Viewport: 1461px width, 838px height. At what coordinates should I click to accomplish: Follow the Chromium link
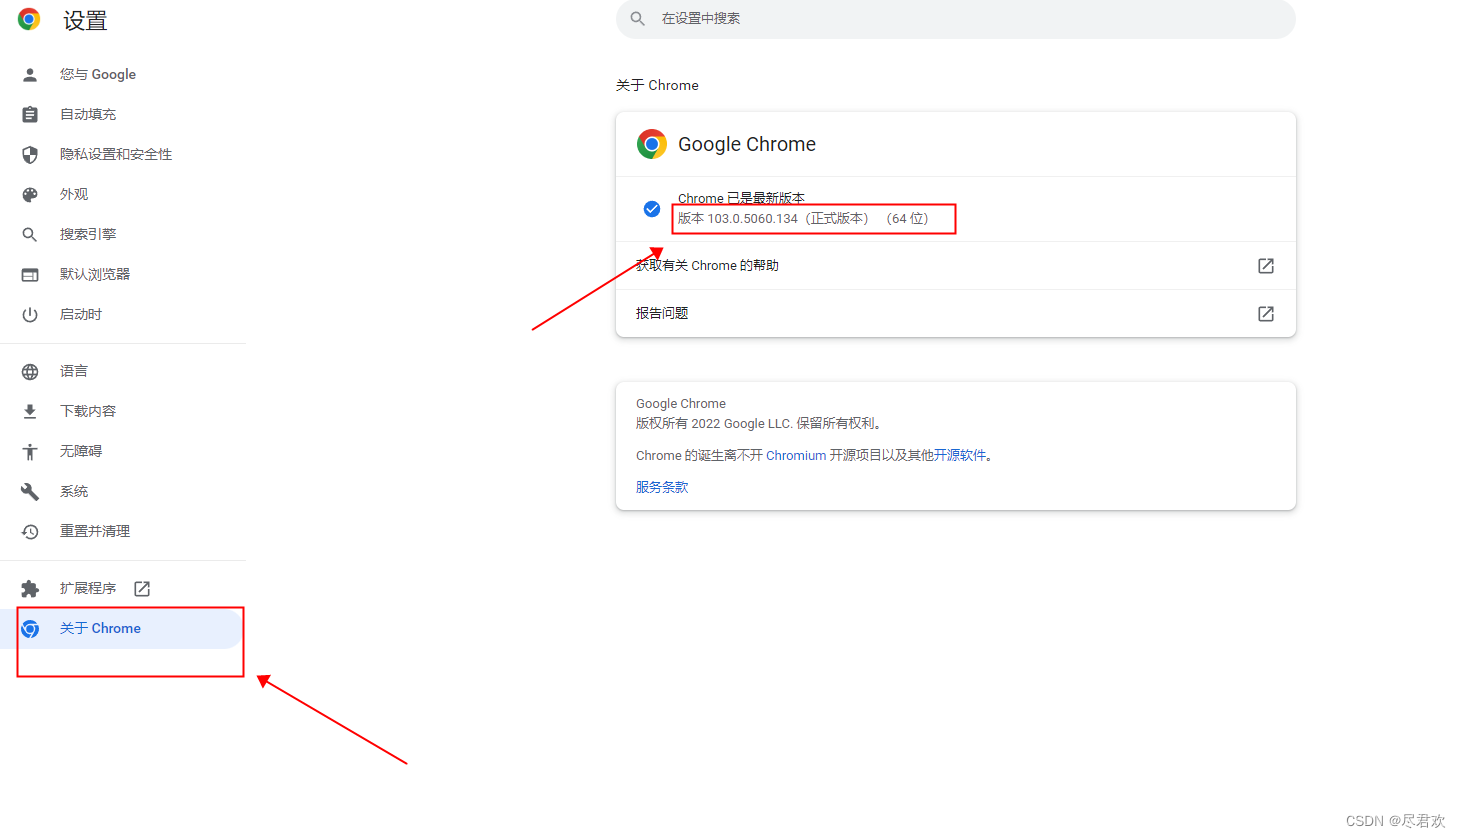[796, 456]
